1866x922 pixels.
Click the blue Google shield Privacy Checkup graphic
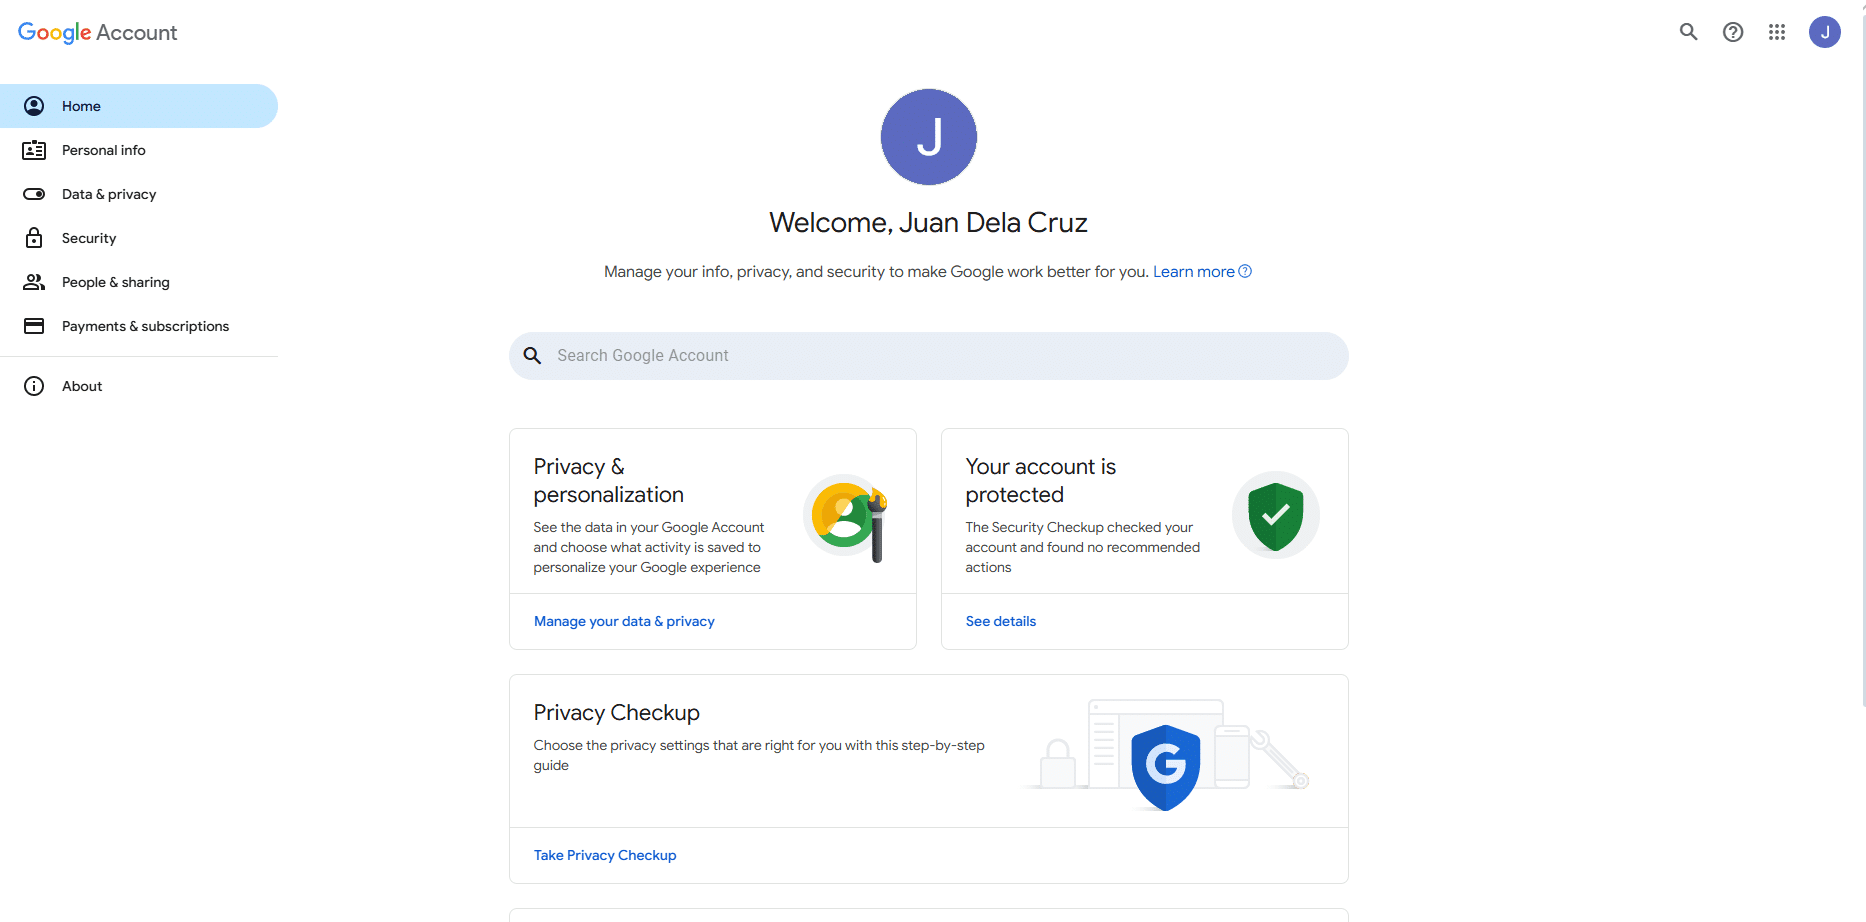[x=1165, y=766]
